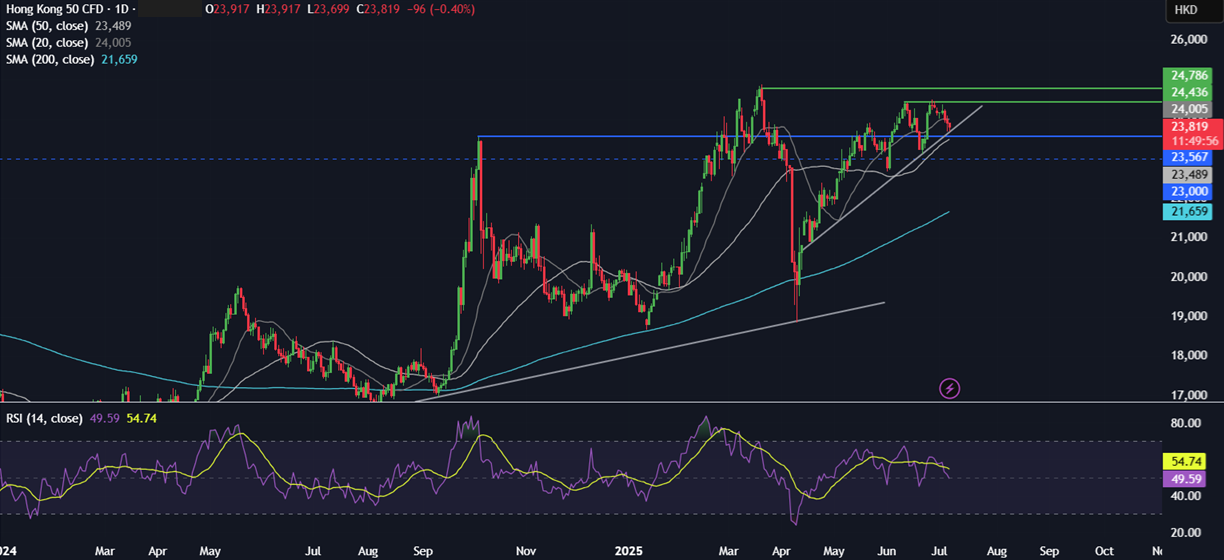Click the O23,917 open value in header
Viewport: 1224px width, 560px height.
[228, 9]
